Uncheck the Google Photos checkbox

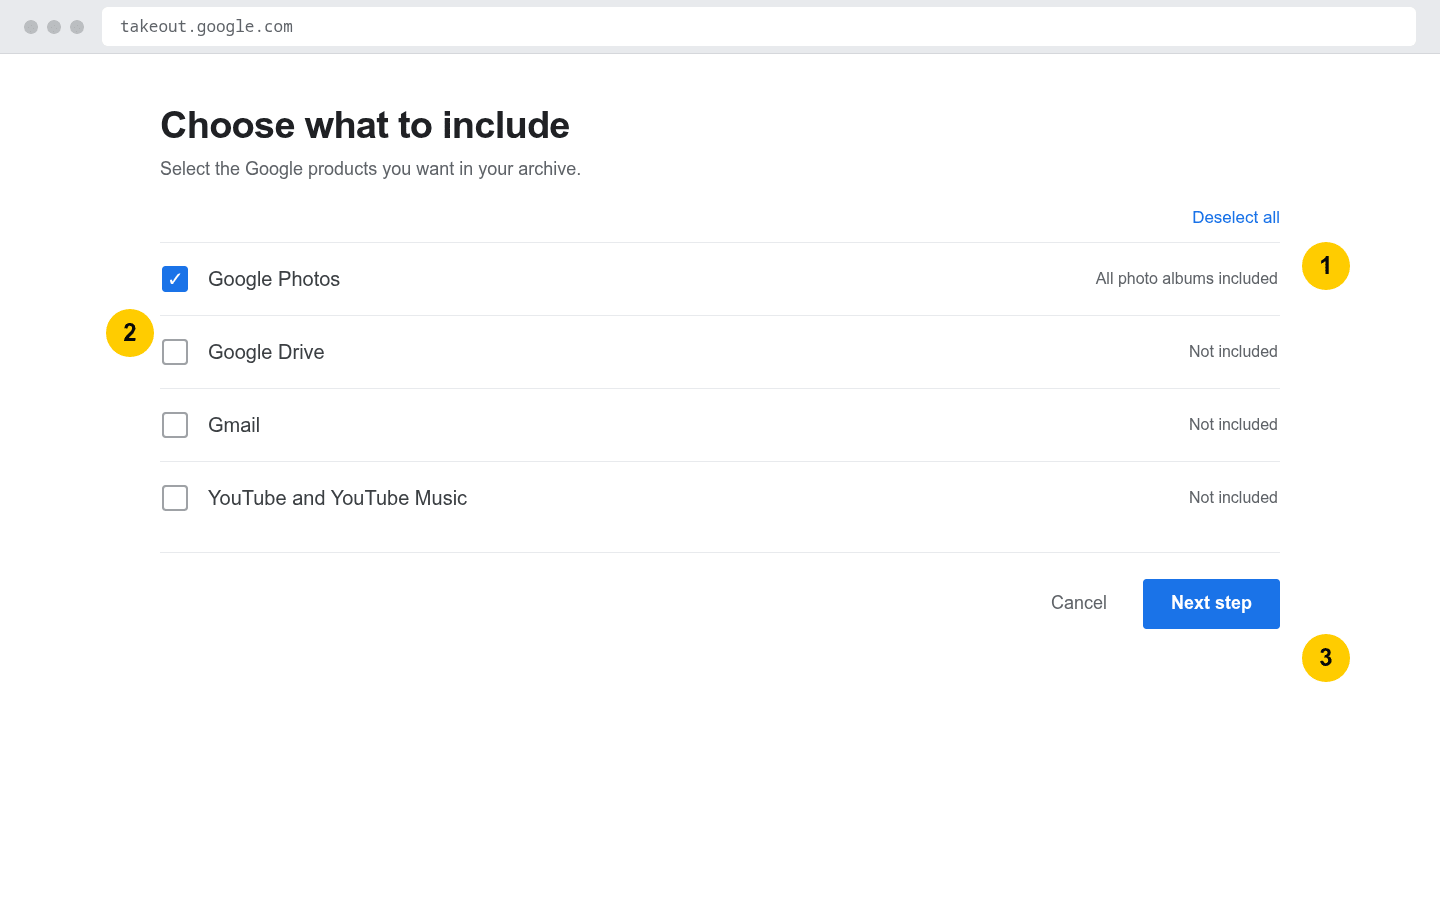click(175, 279)
